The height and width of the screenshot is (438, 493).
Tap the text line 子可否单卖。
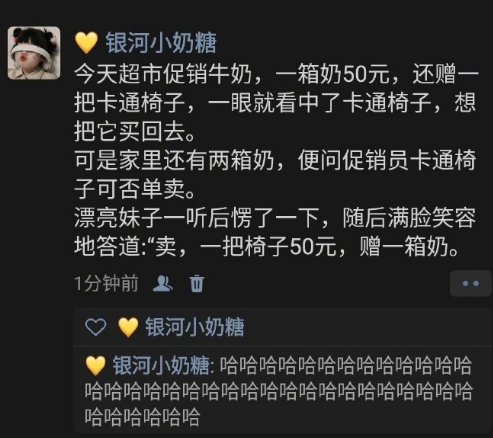(x=135, y=189)
